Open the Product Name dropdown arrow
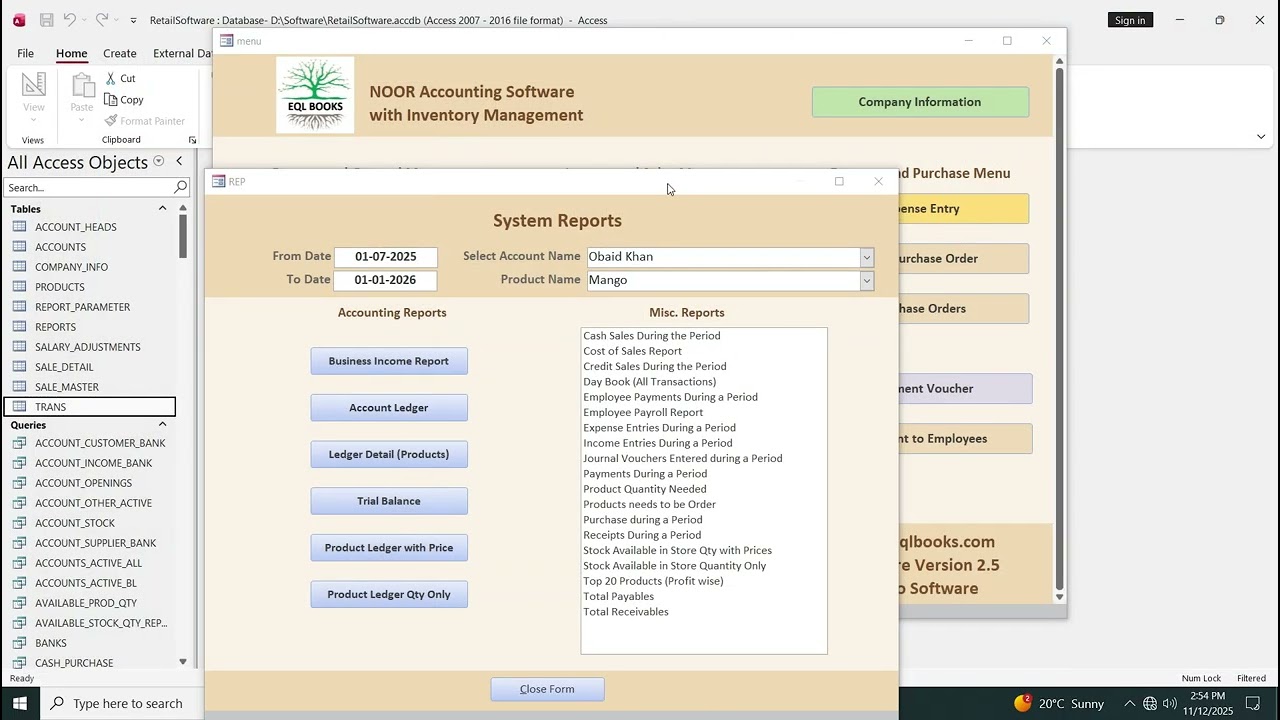Image resolution: width=1280 pixels, height=720 pixels. pyautogui.click(x=867, y=280)
